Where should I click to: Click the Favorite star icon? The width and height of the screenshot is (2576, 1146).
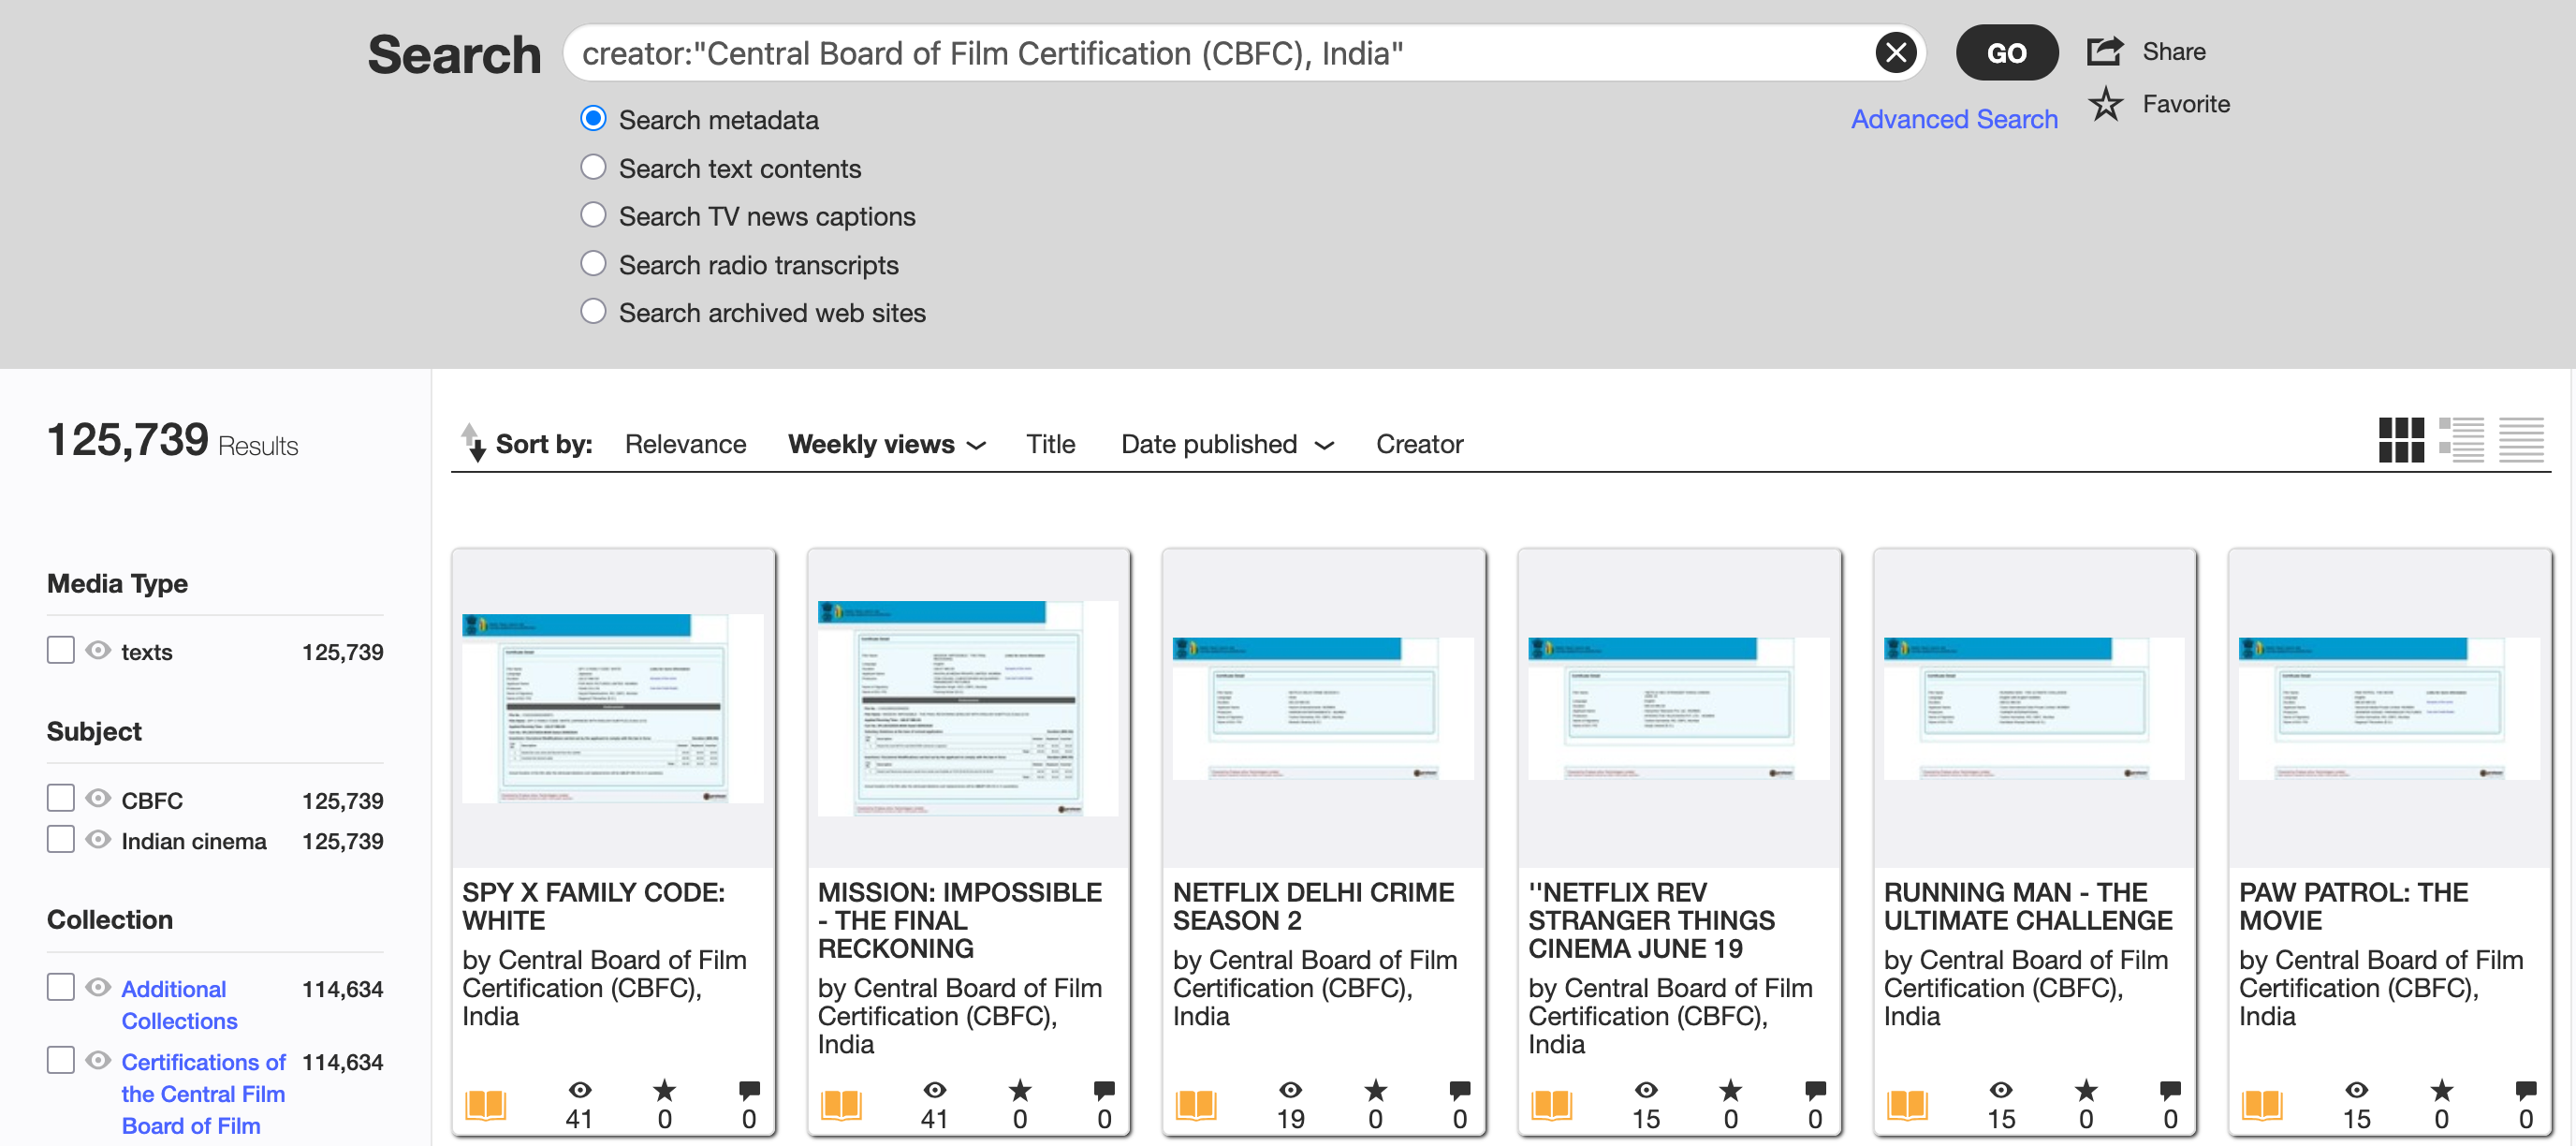pyautogui.click(x=2105, y=104)
